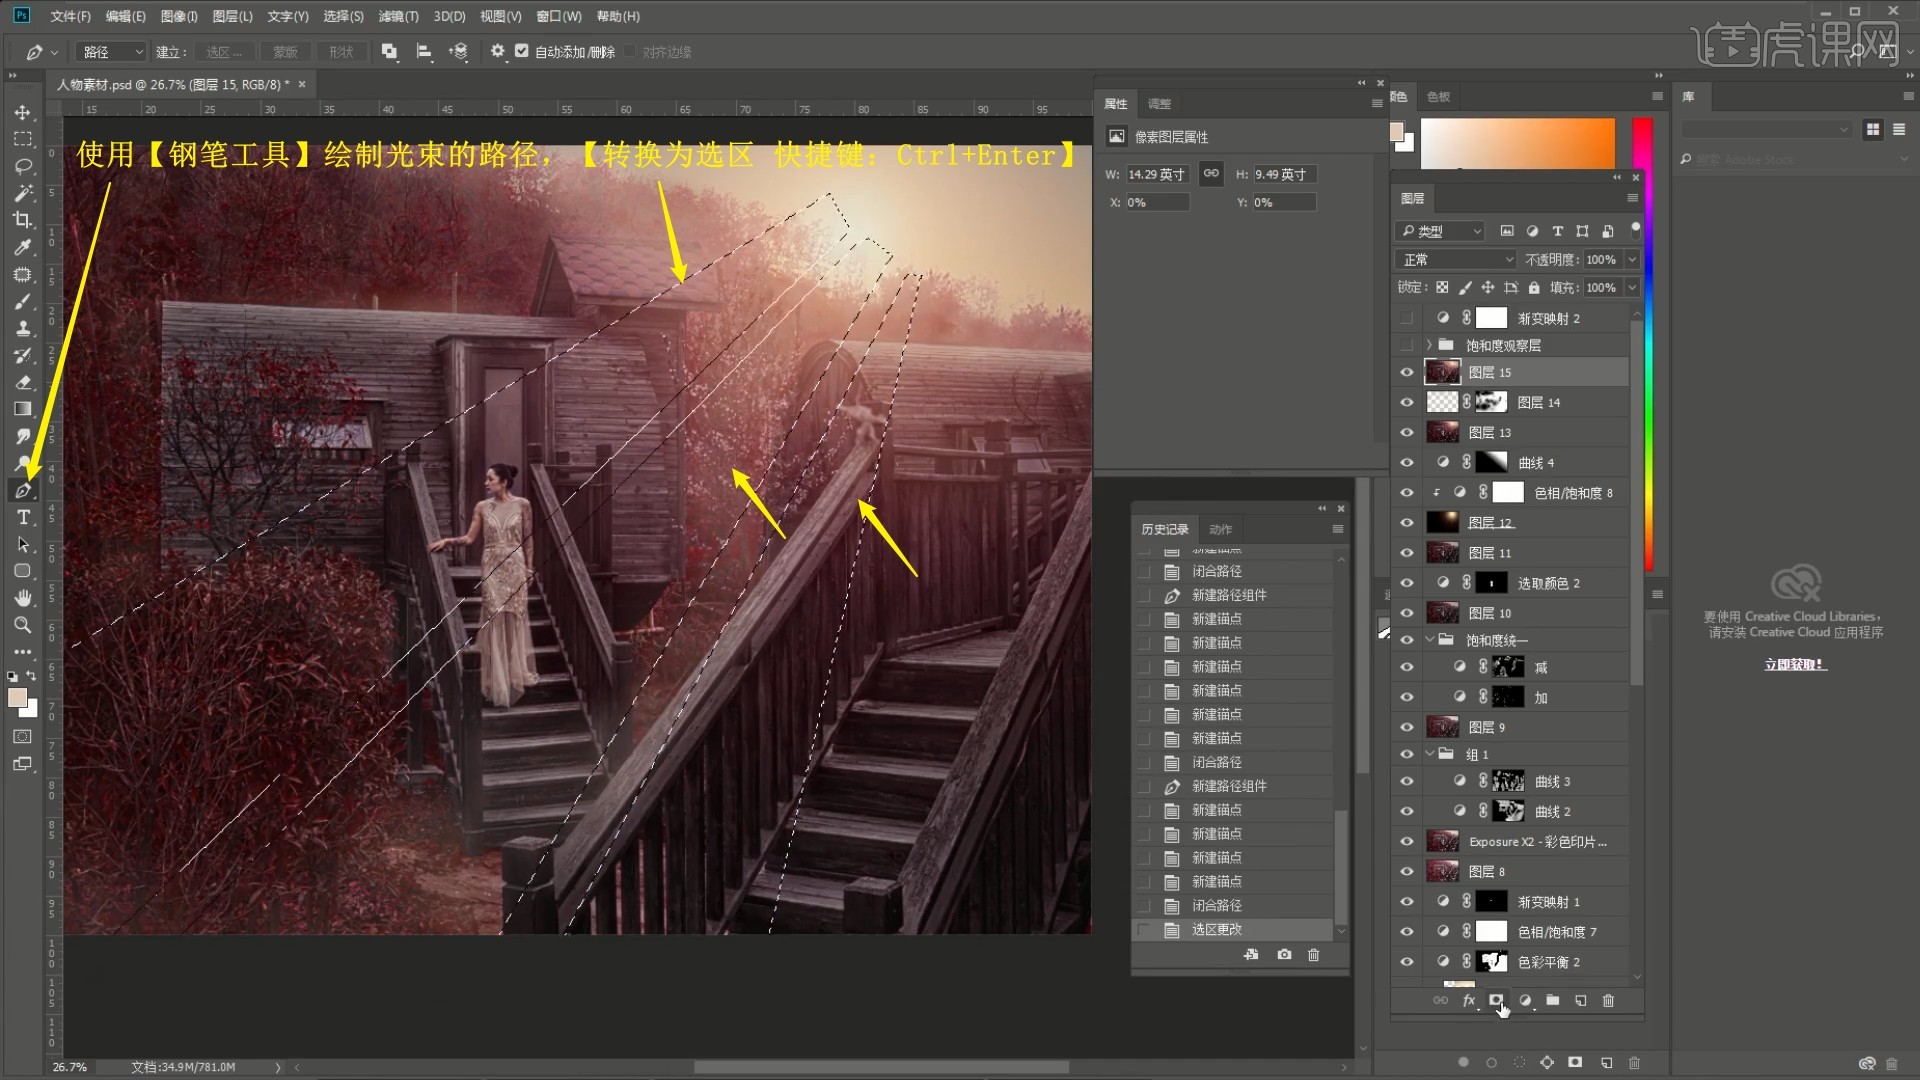1920x1080 pixels.
Task: Choose the Crop tool
Action: click(x=23, y=220)
